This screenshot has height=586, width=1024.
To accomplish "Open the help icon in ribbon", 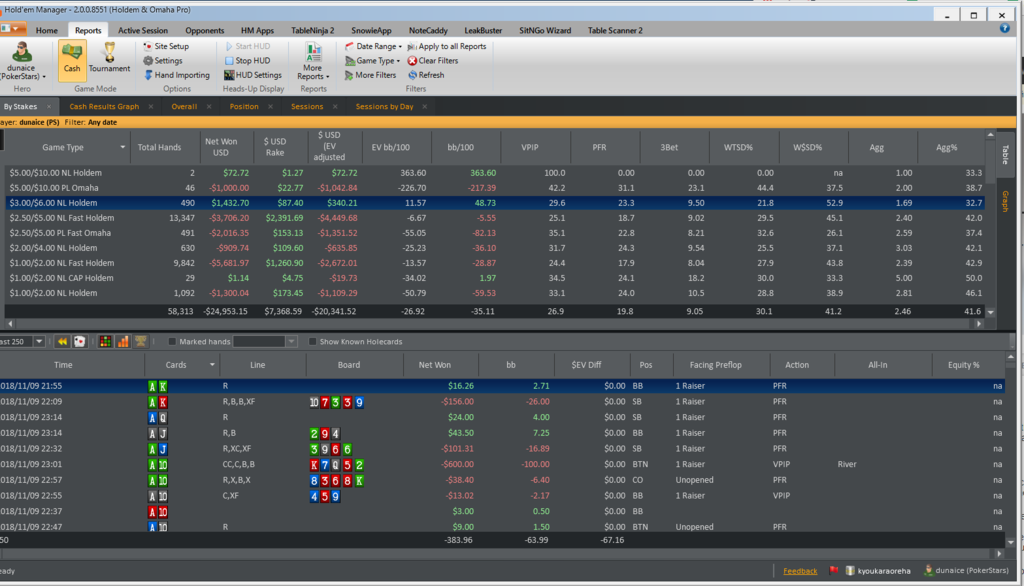I will (x=1004, y=29).
